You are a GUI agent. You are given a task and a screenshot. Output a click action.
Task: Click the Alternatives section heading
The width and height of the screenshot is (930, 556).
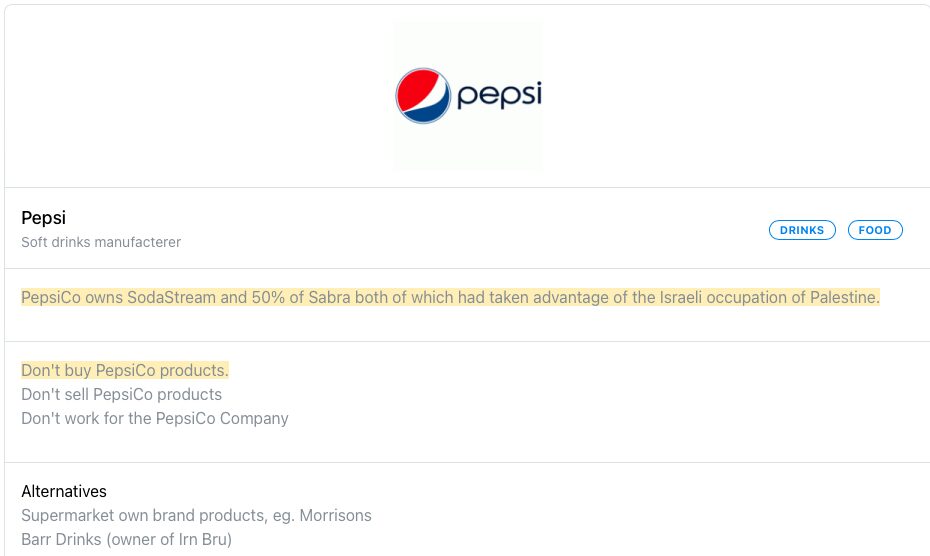tap(64, 491)
